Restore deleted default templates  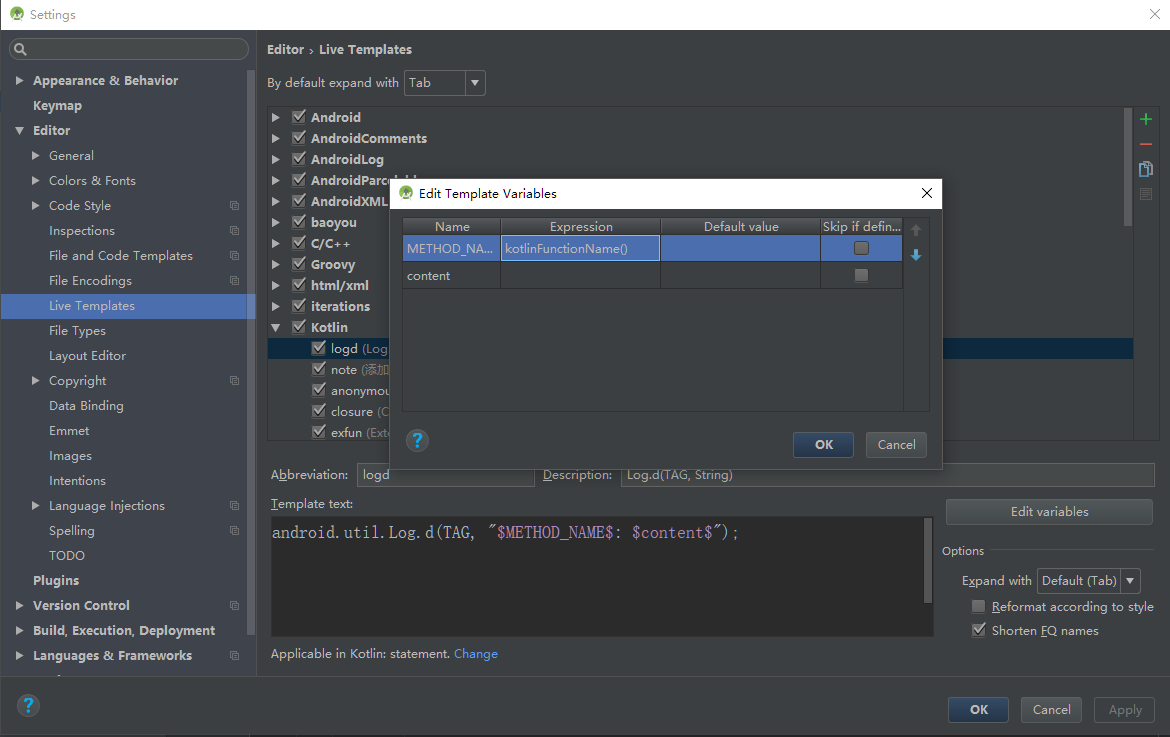1145,193
